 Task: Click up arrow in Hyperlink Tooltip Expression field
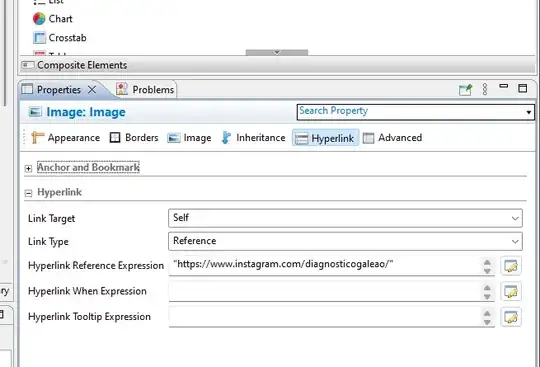(487, 314)
